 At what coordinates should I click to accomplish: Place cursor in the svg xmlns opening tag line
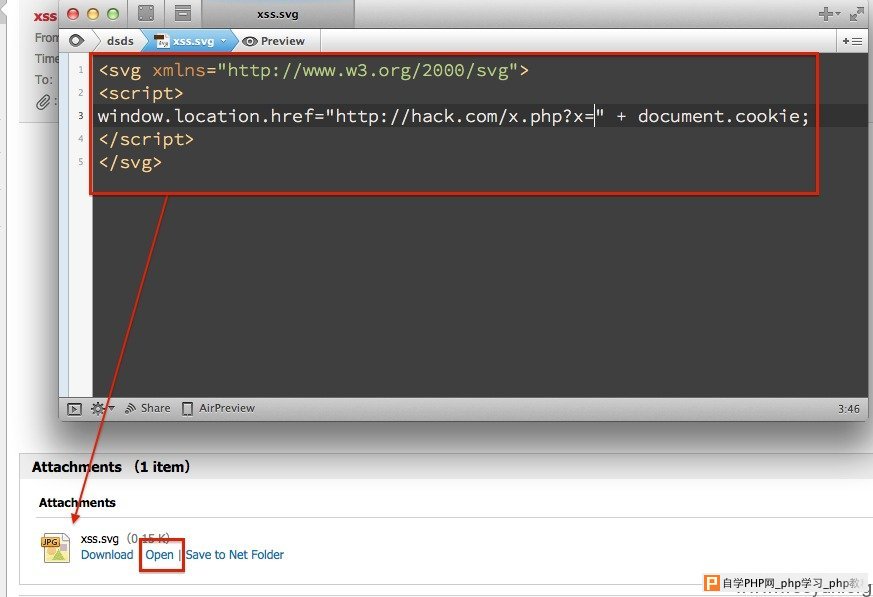click(313, 71)
